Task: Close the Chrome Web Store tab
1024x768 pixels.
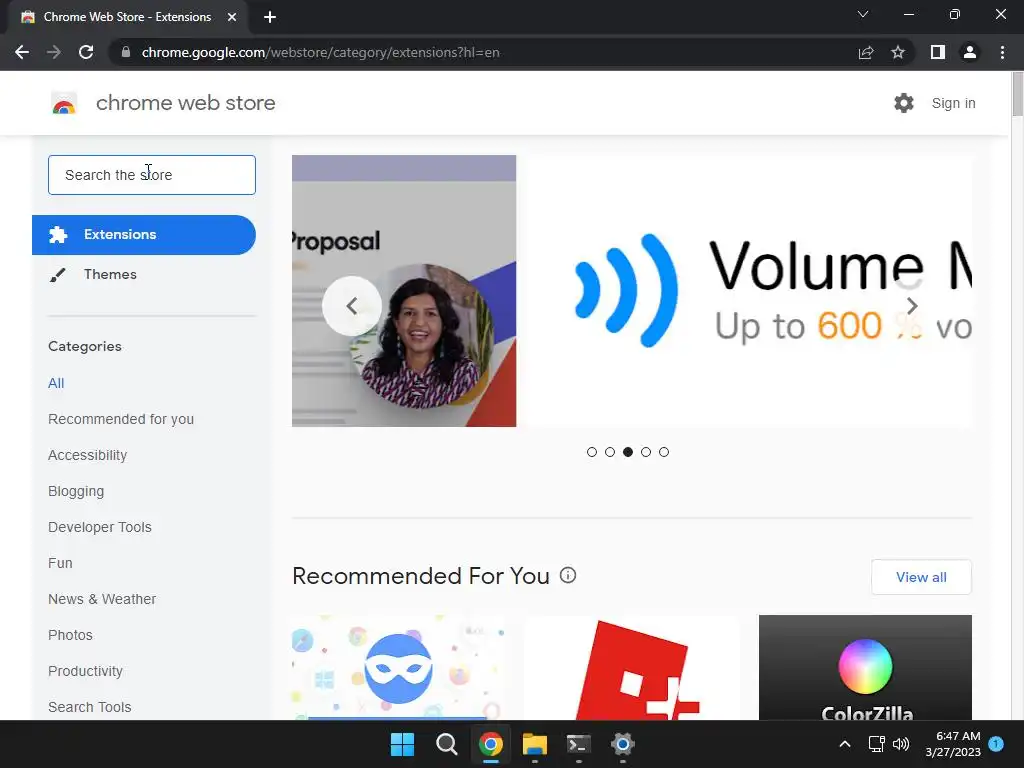Action: pos(232,17)
